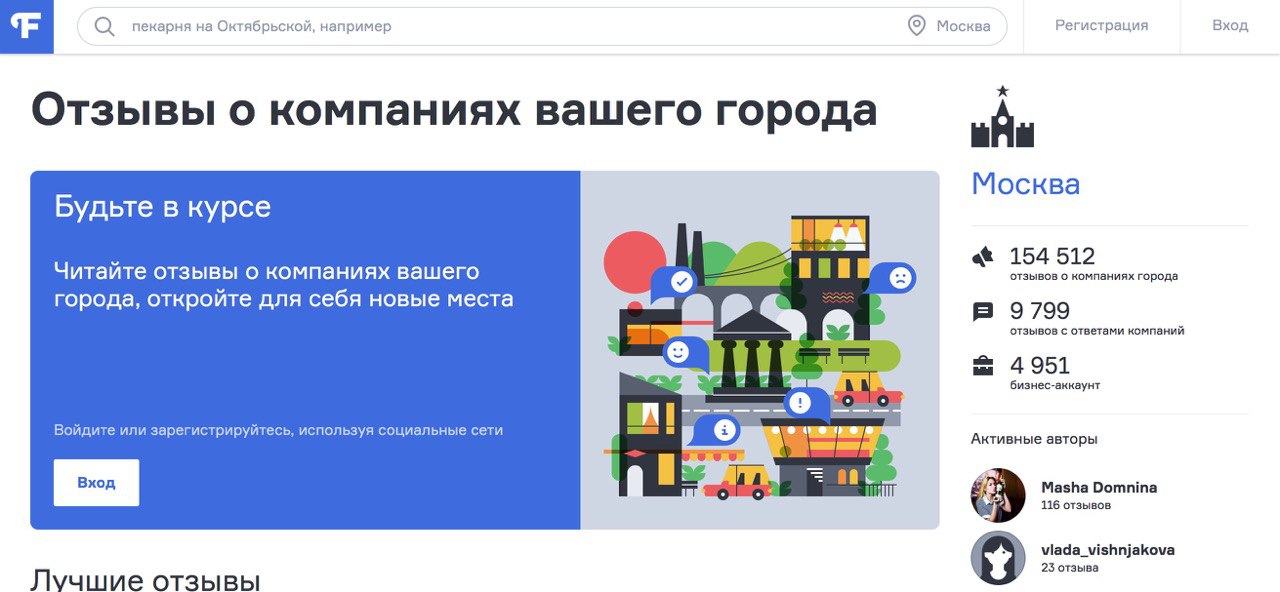Image resolution: width=1280 pixels, height=592 pixels.
Task: Click the white Вход button in banner
Action: [96, 482]
